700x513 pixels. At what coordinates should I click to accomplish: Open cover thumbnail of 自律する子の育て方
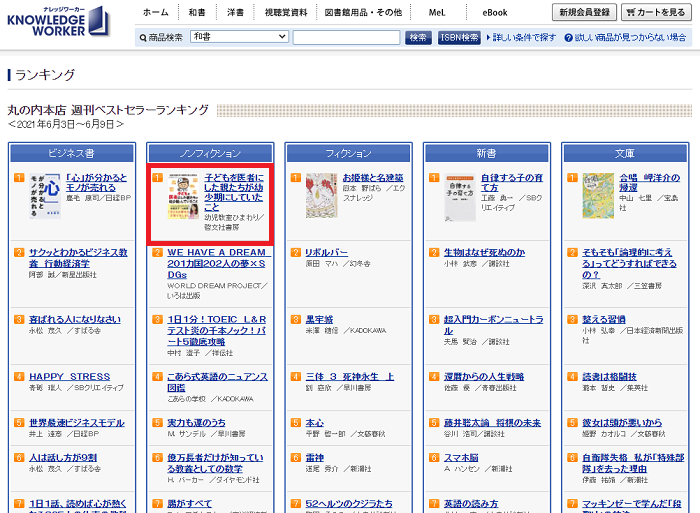pyautogui.click(x=460, y=197)
